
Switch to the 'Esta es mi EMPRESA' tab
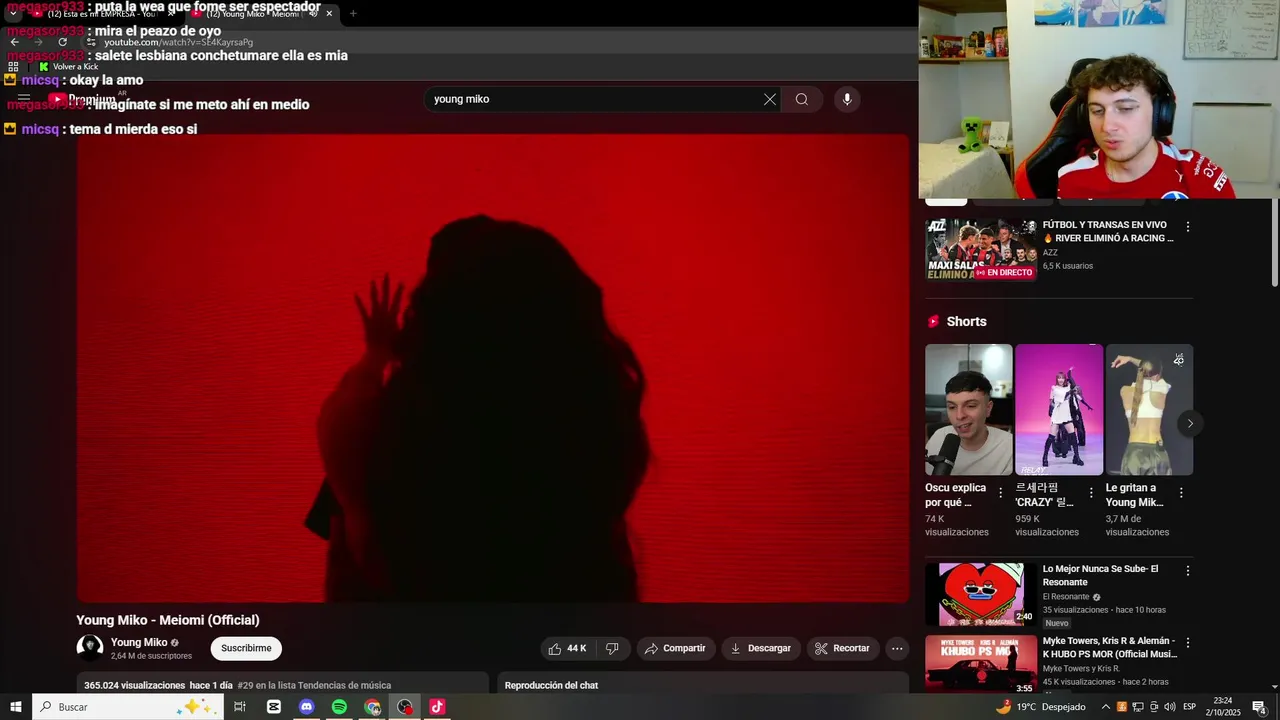coord(101,13)
